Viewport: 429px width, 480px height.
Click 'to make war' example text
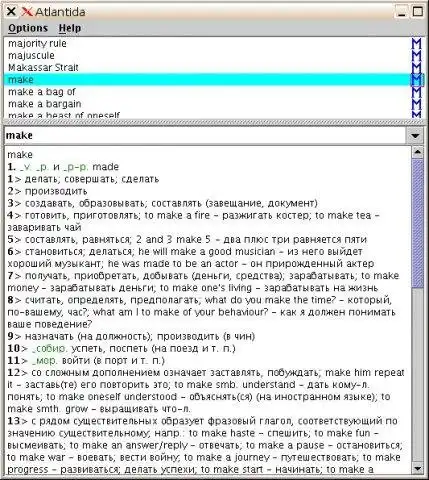click(x=36, y=457)
